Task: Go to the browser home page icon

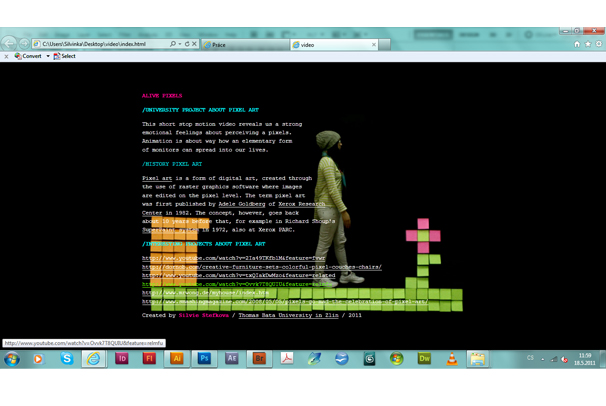Action: click(x=577, y=44)
